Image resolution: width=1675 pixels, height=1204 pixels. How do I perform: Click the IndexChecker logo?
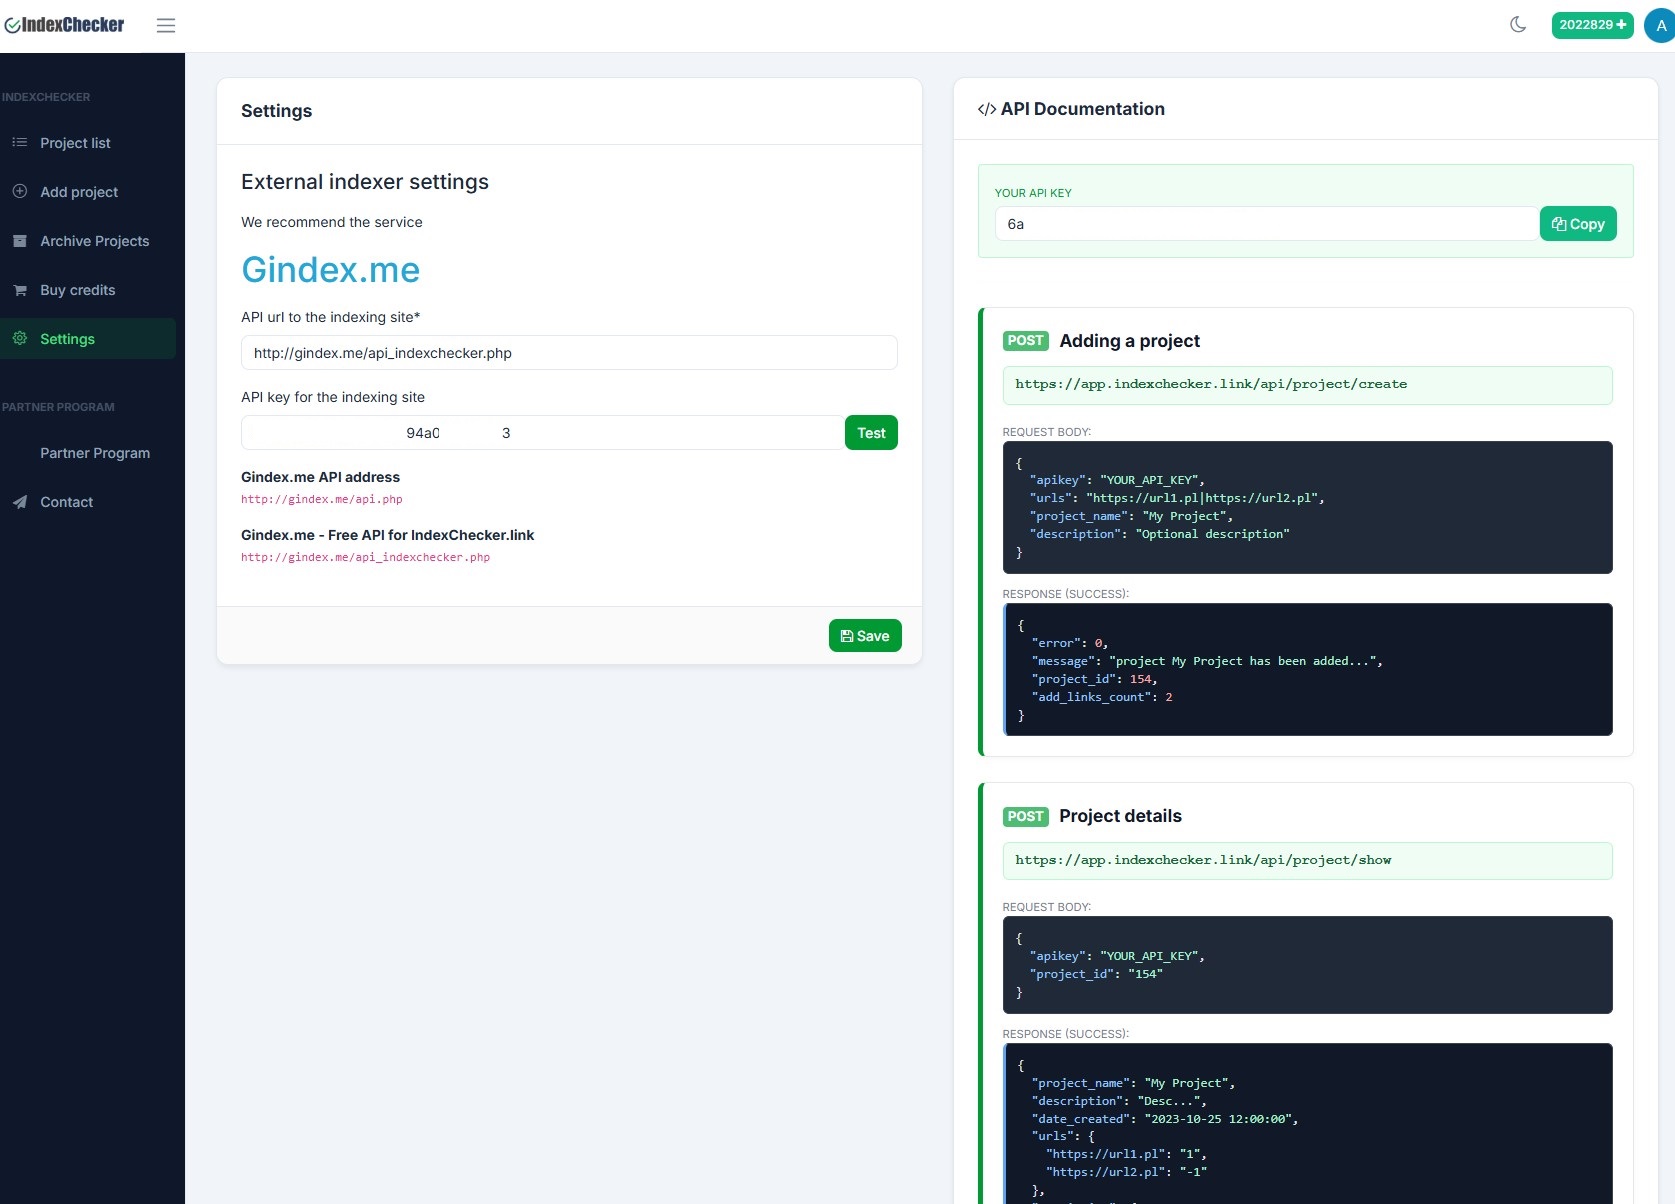pos(64,25)
